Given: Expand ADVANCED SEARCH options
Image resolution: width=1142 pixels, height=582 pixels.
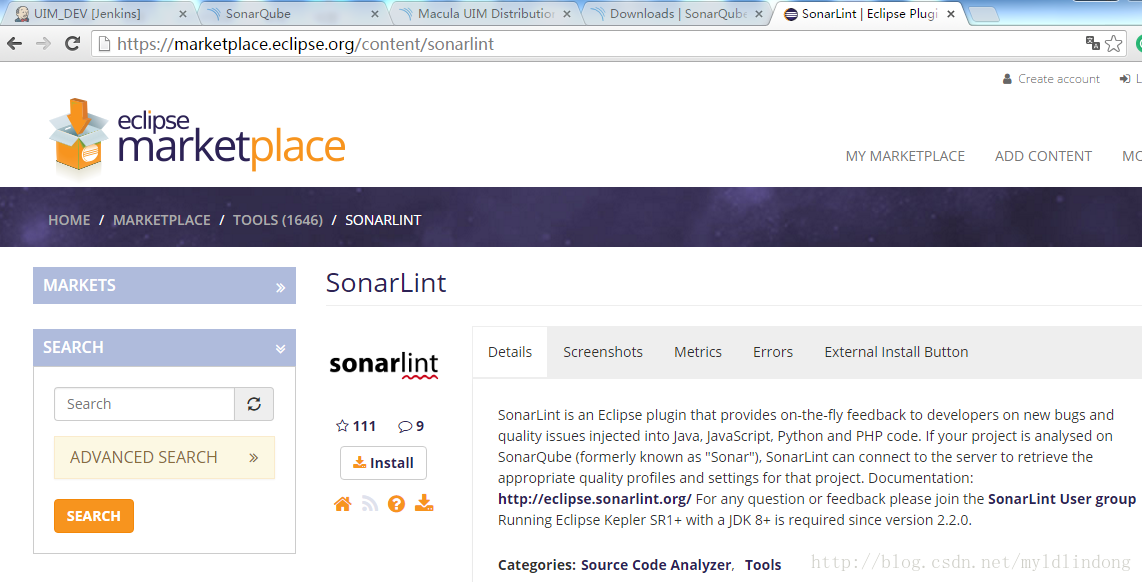Looking at the screenshot, I should point(165,457).
